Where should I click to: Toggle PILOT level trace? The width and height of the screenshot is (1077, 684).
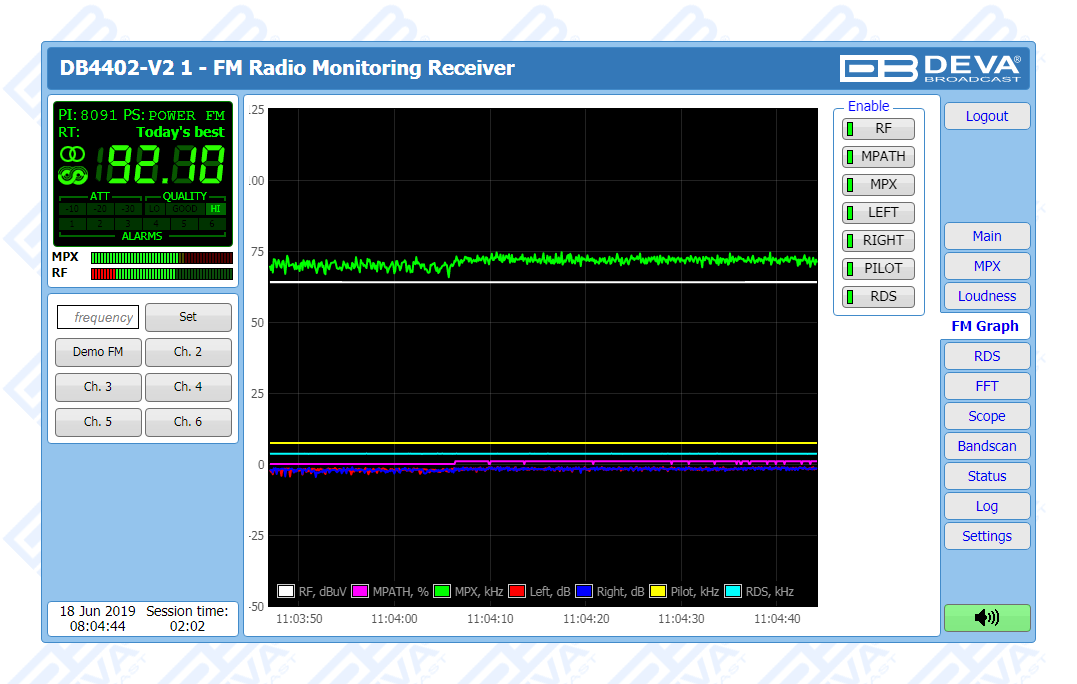878,269
